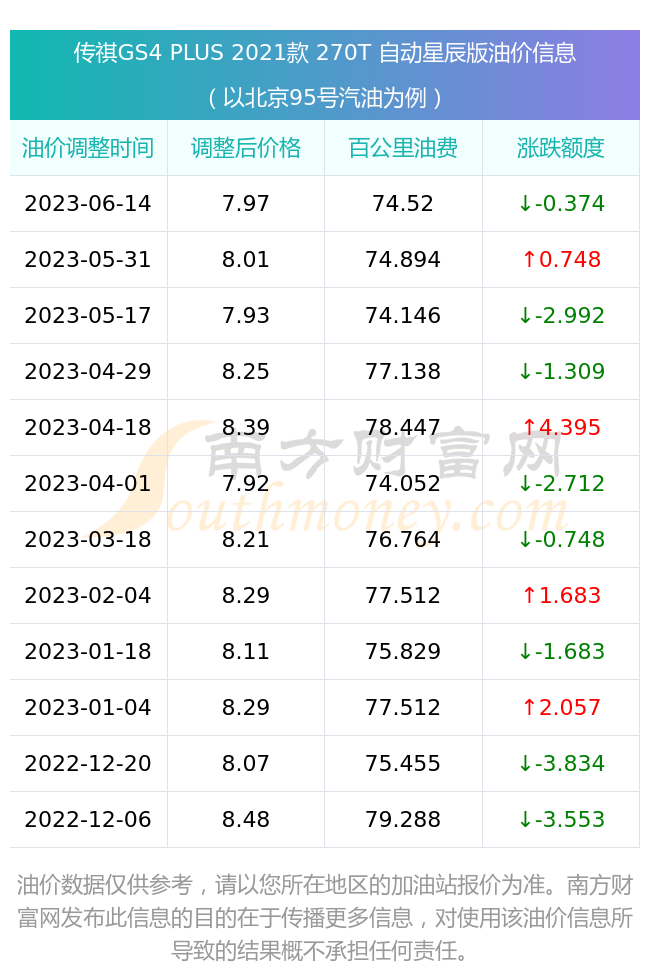
Task: Click the title 传祺GS4 PLUS 2021款 270T 自动星辰版油价信息
Action: (325, 53)
